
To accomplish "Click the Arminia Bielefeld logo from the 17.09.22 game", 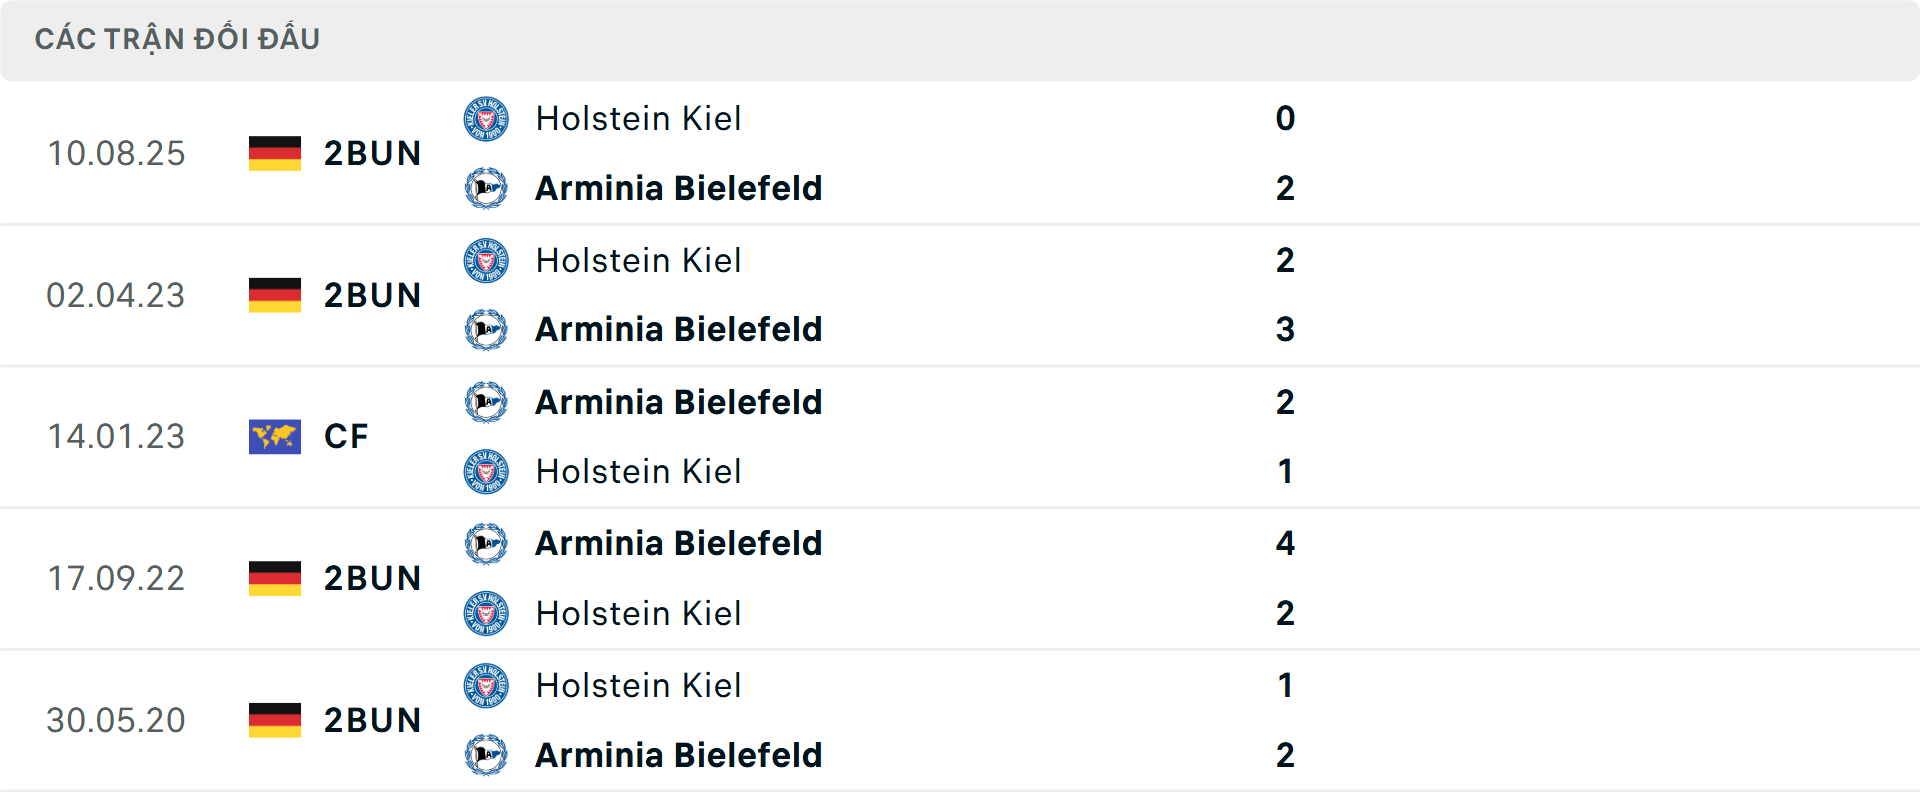I will click(486, 543).
